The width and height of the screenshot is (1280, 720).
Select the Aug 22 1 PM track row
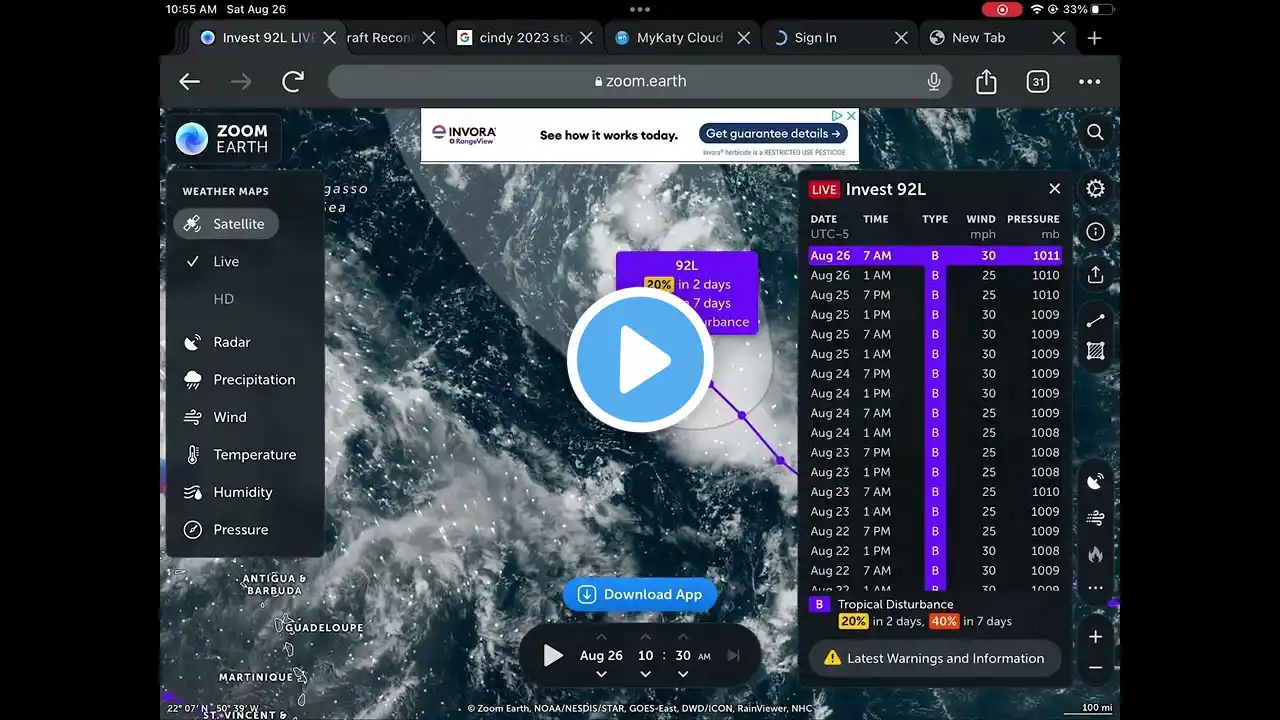[935, 551]
